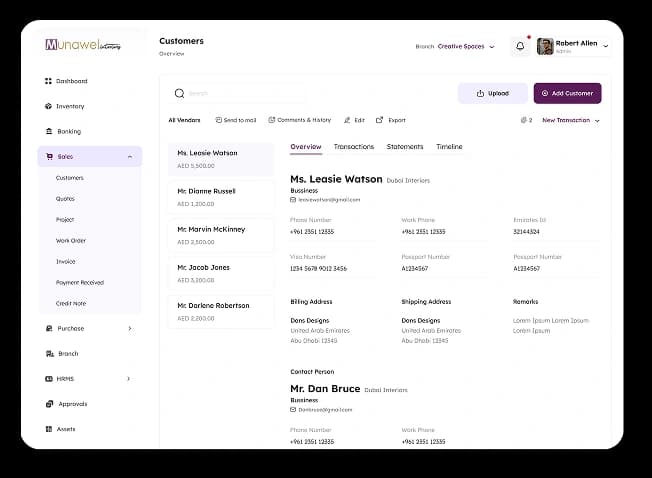Click Visa Number value 1234 5678 9012 3456
Screen dimensions: 652x478
(319, 269)
